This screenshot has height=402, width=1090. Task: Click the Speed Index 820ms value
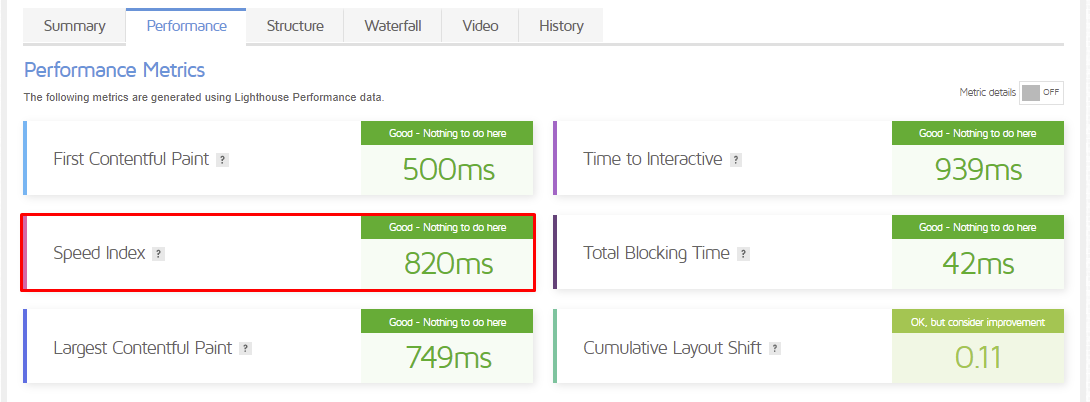448,264
